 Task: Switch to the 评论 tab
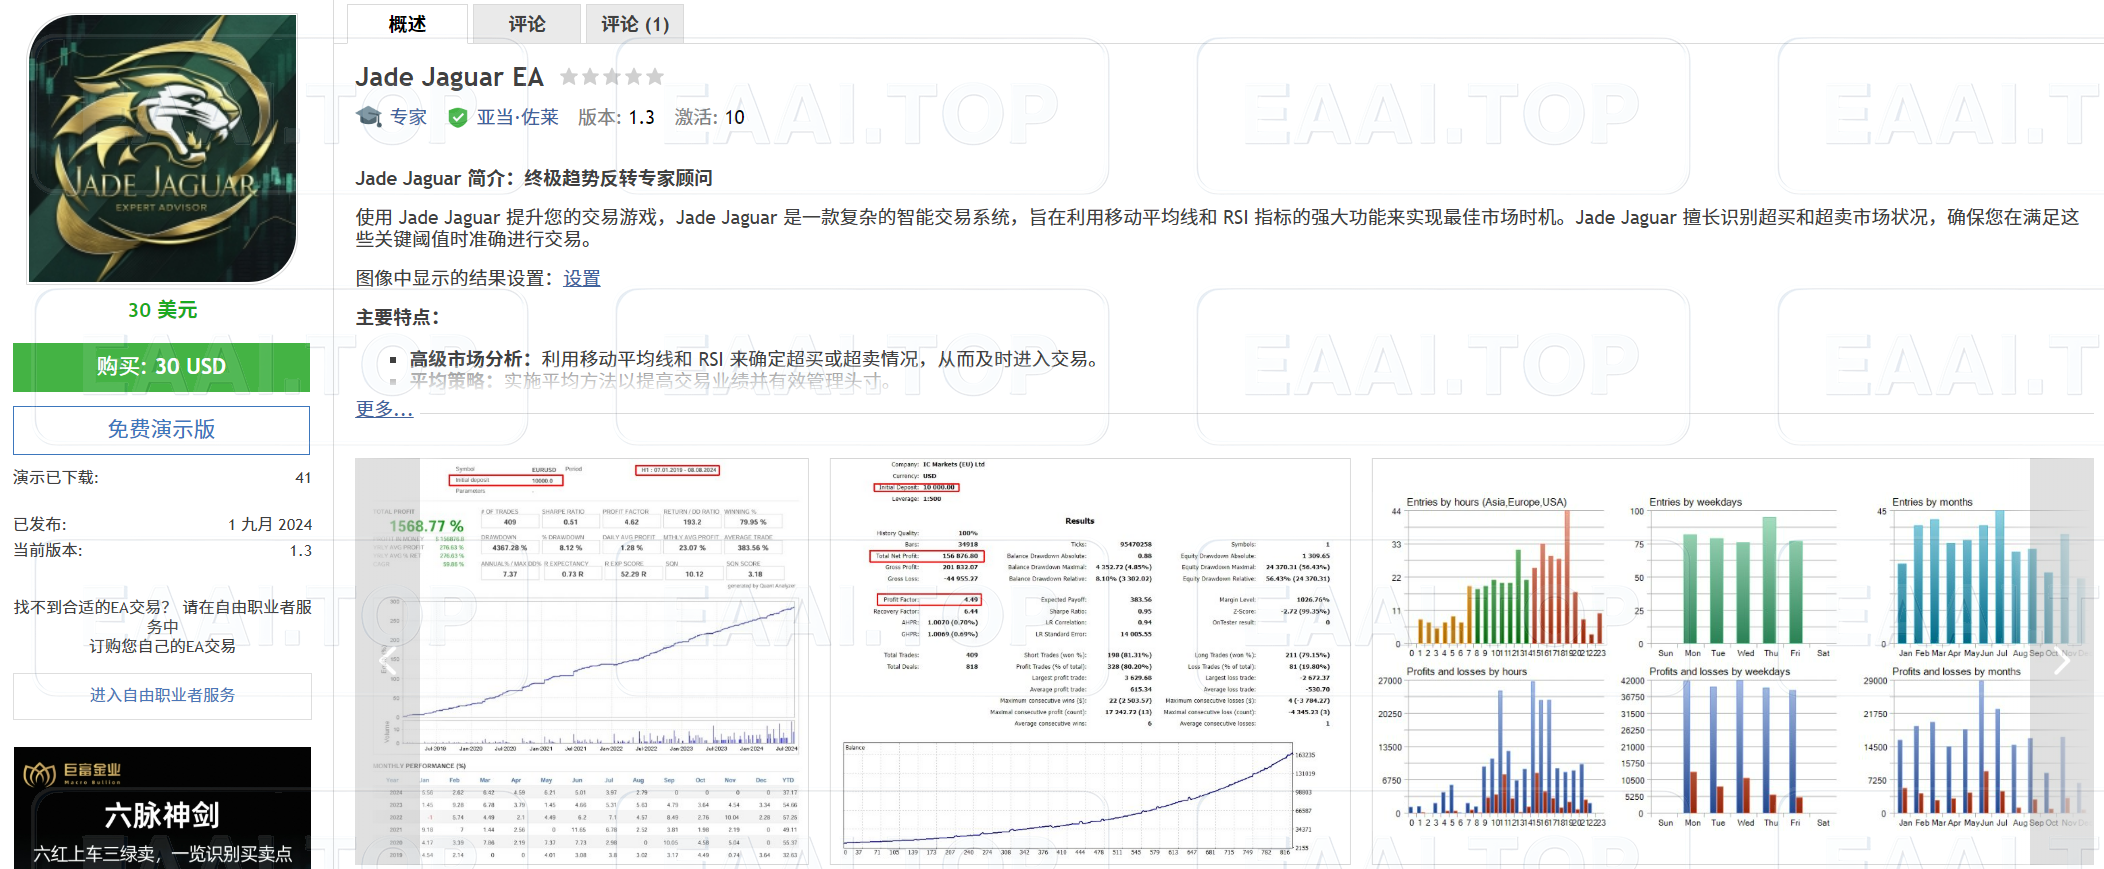(527, 24)
